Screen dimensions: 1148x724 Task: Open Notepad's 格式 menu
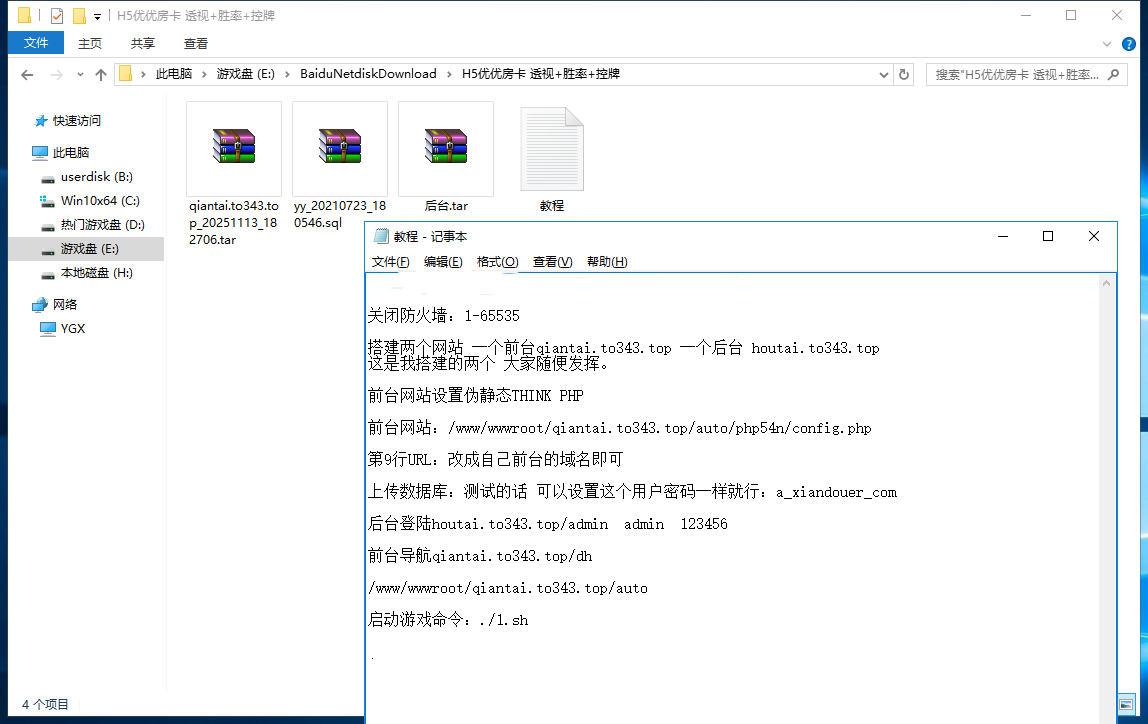click(x=497, y=262)
